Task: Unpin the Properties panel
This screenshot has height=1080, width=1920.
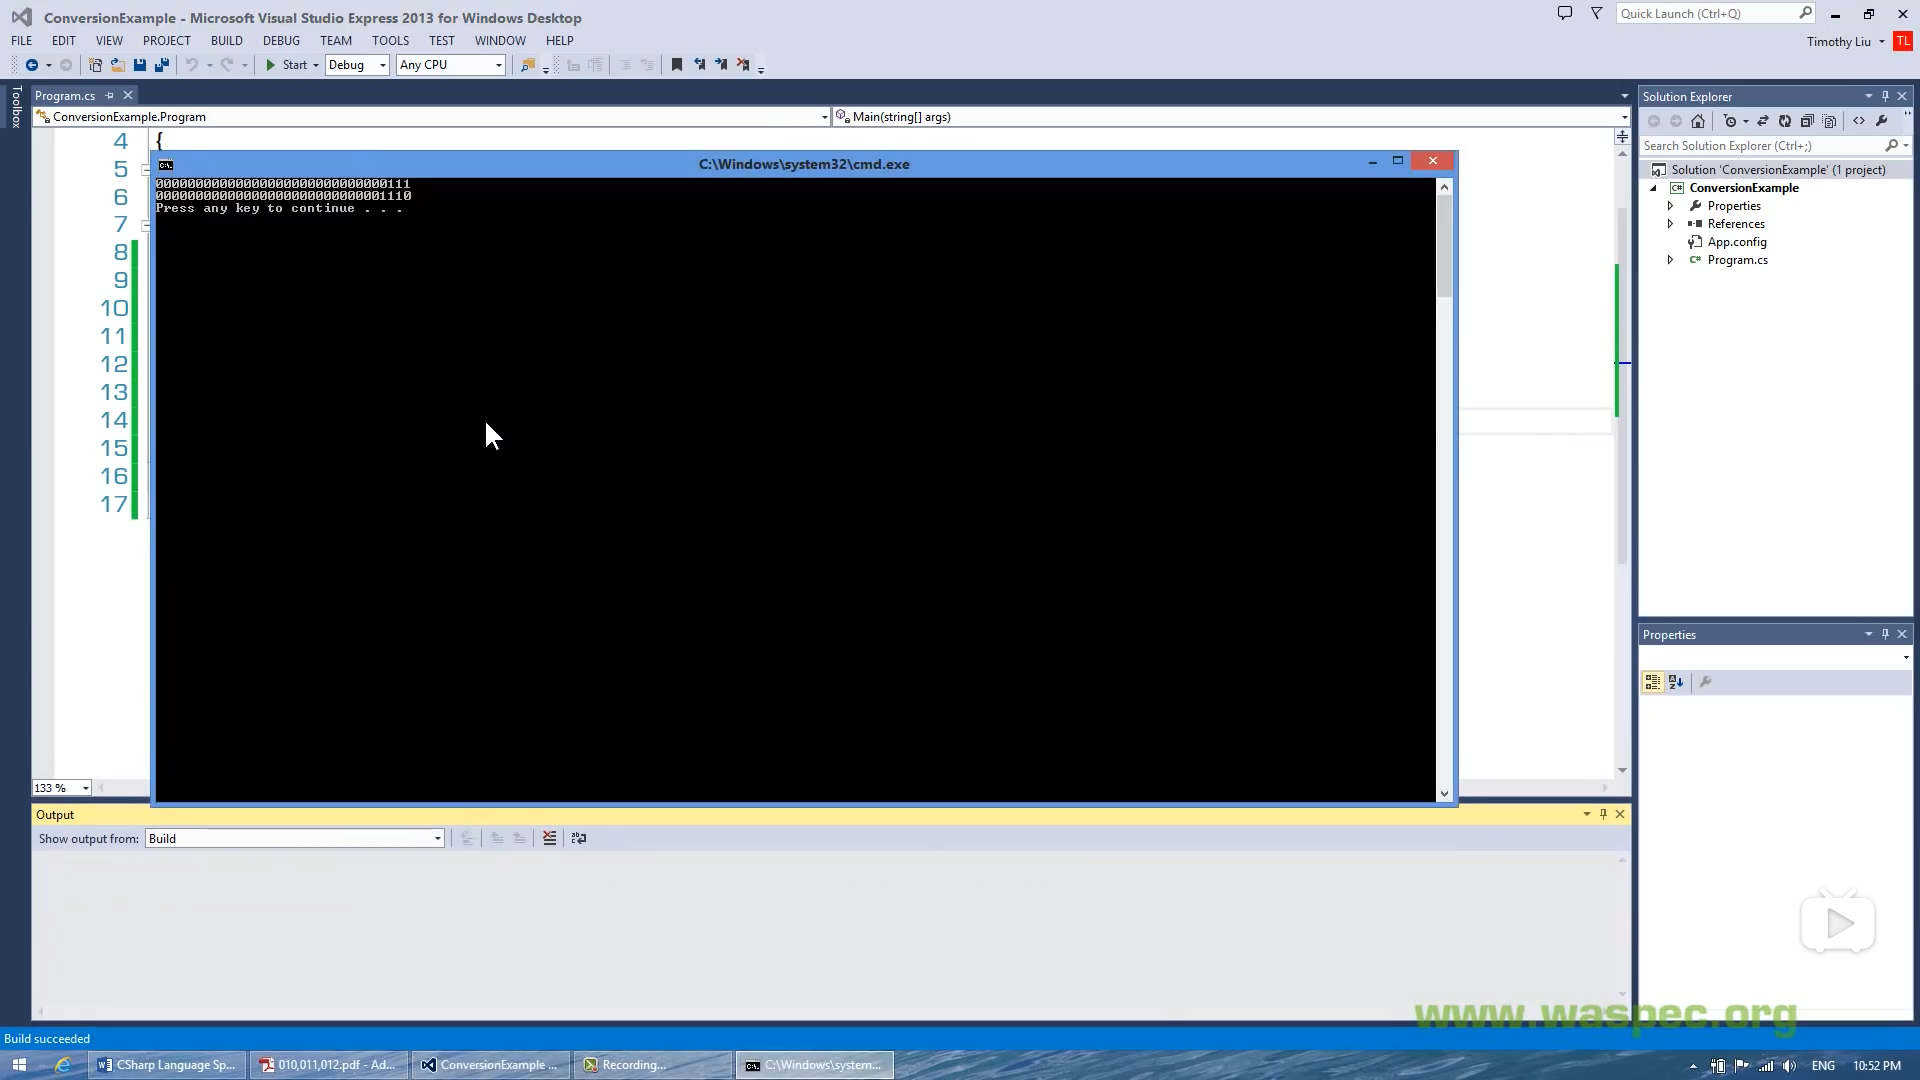Action: [1885, 634]
